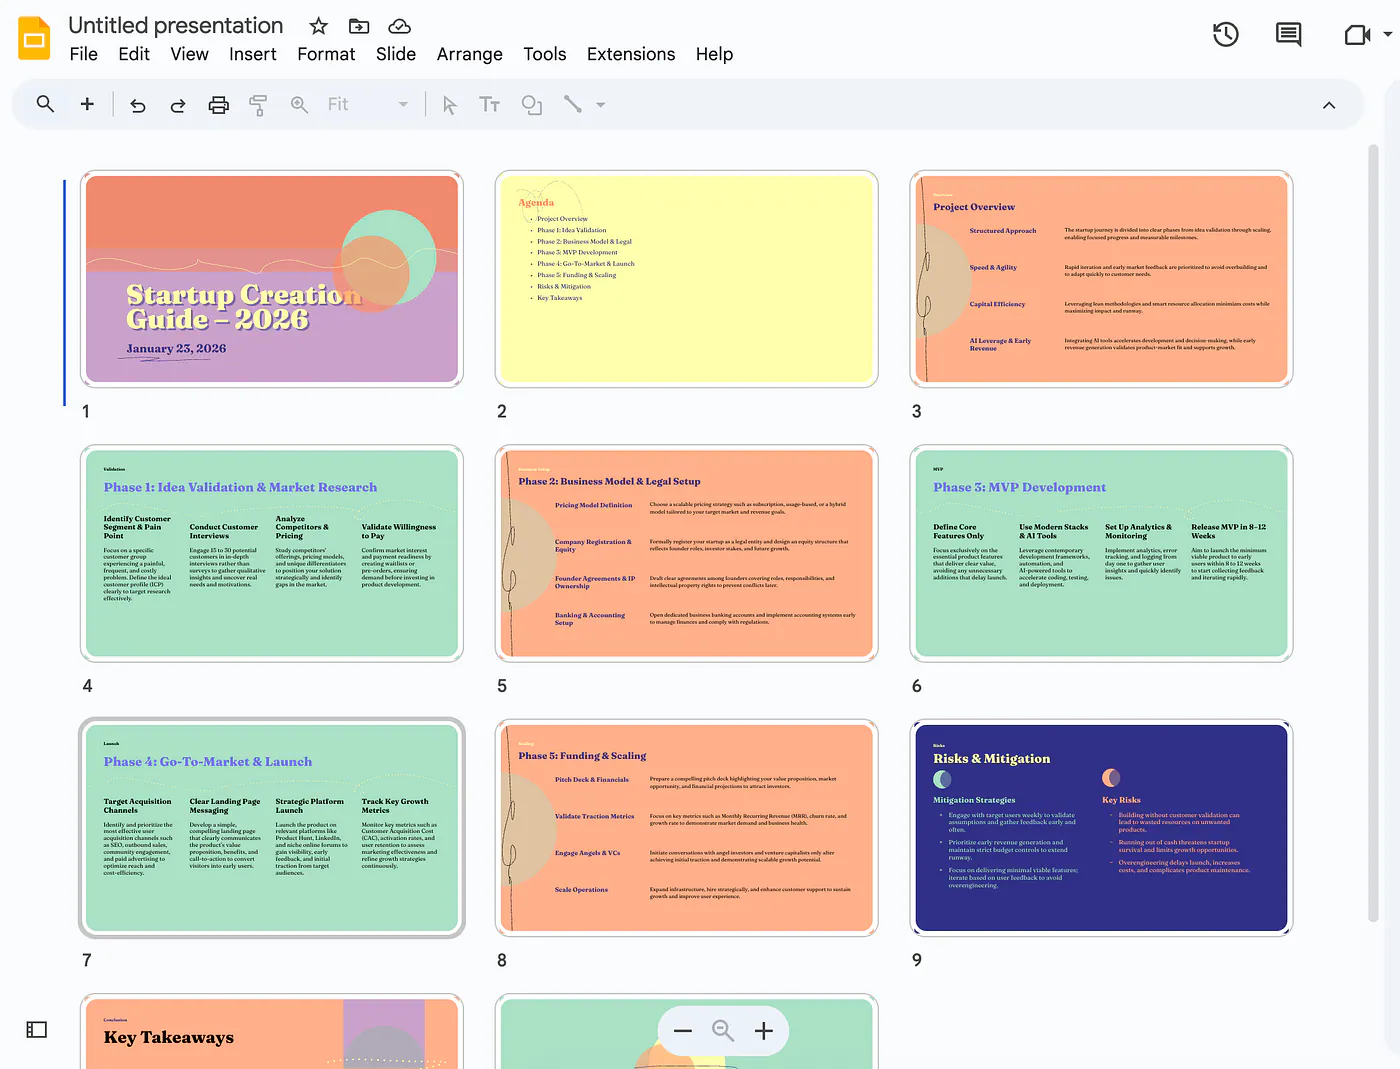1400x1069 pixels.
Task: Zoom in grid with plus button
Action: pyautogui.click(x=764, y=1031)
